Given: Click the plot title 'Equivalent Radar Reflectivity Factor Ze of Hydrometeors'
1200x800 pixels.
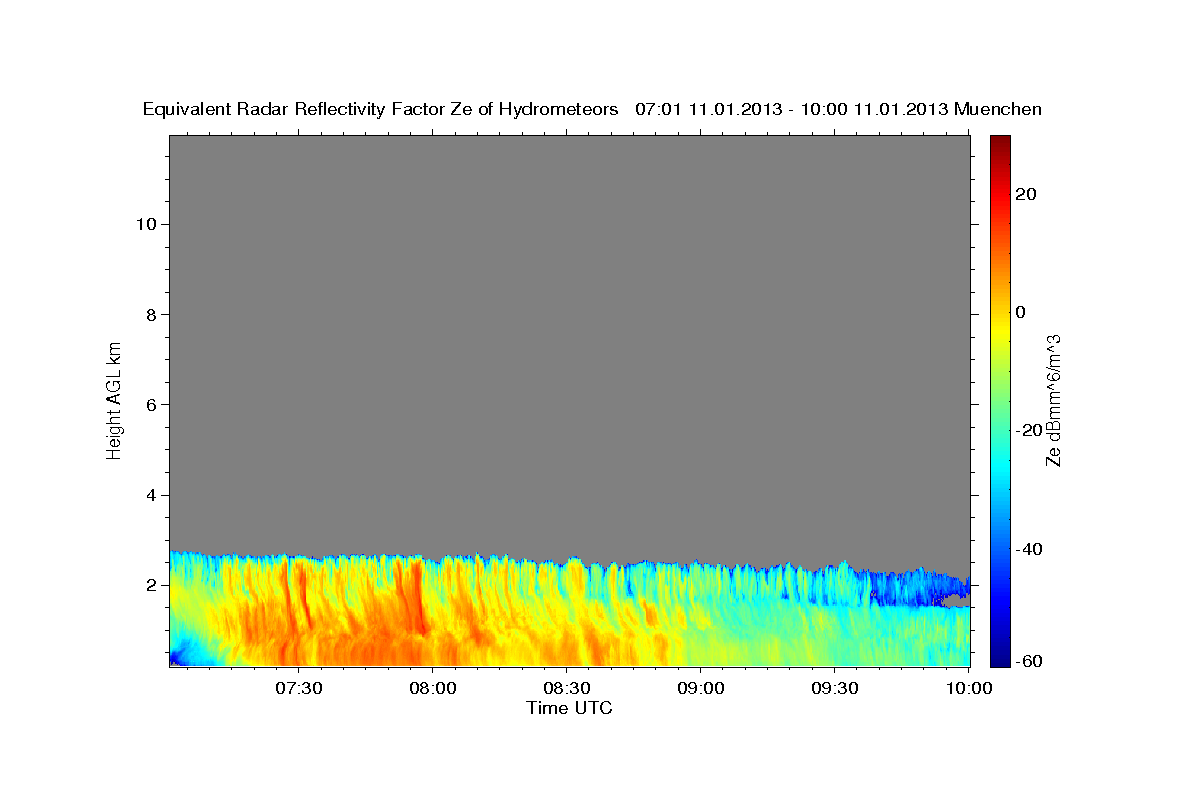Looking at the screenshot, I should [381, 109].
